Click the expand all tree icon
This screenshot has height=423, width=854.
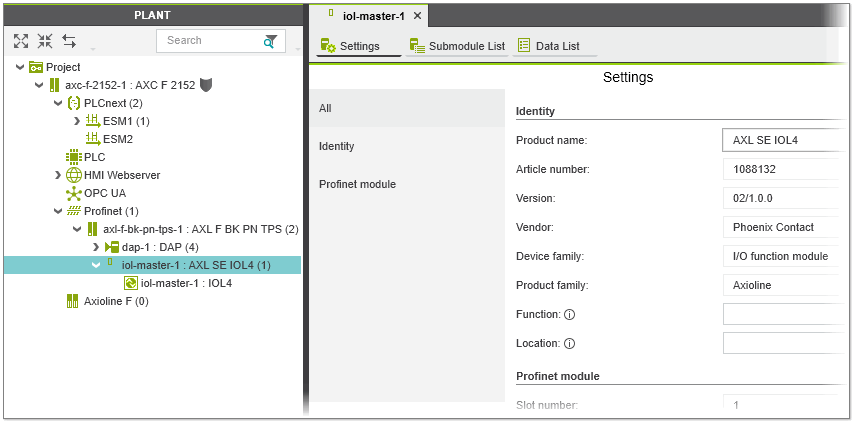click(x=21, y=41)
